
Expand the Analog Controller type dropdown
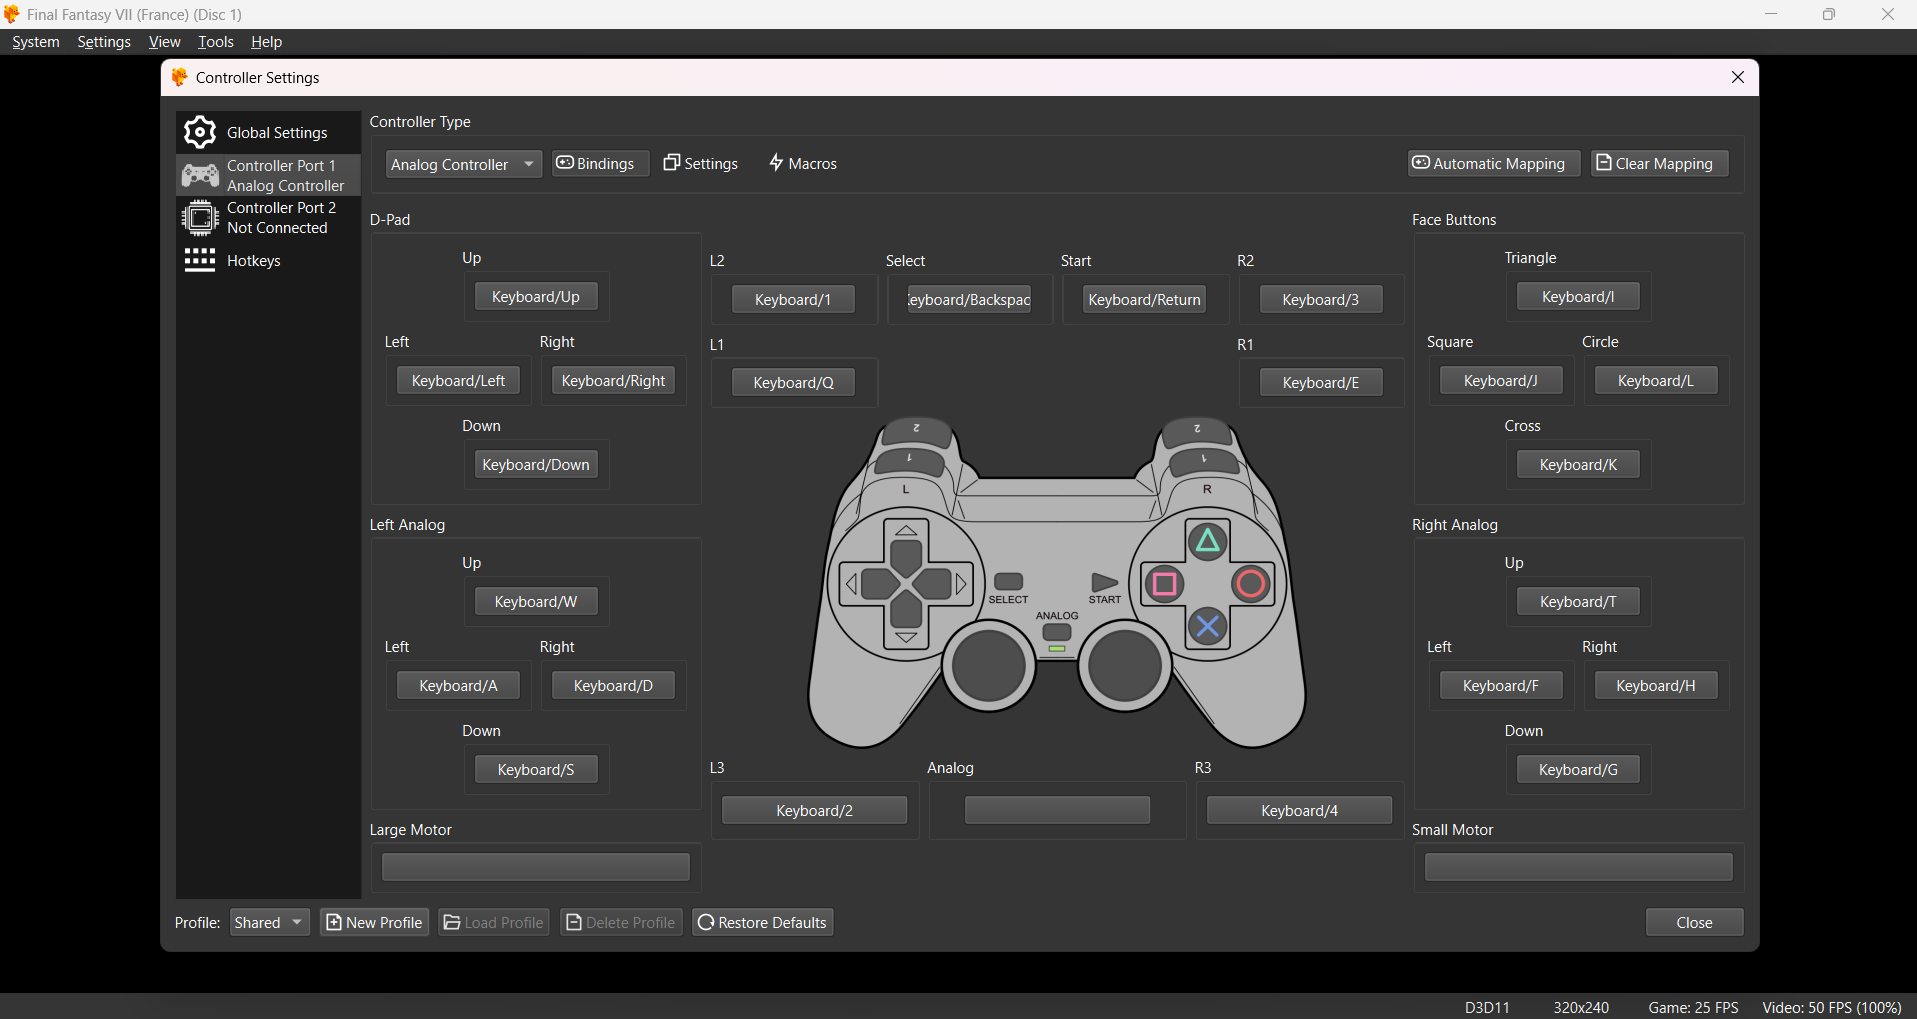[x=463, y=164]
